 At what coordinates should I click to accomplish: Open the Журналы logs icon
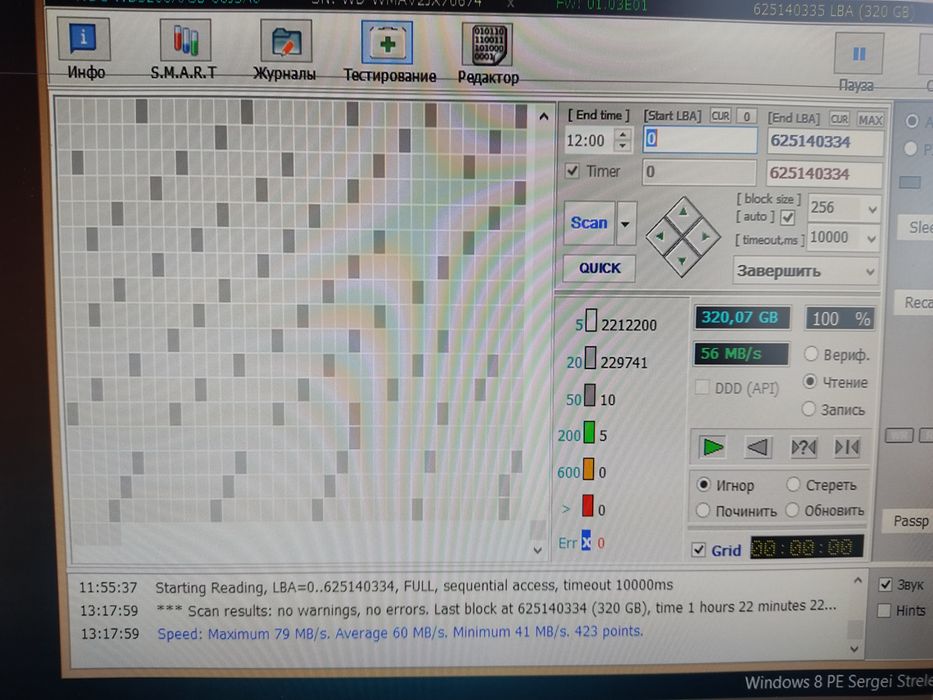pyautogui.click(x=286, y=41)
